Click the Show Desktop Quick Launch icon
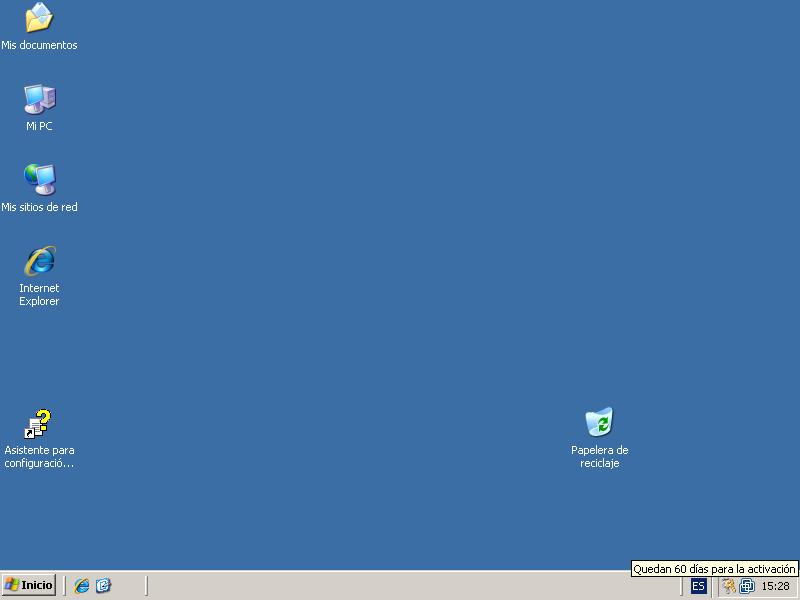The width and height of the screenshot is (800, 600). pos(103,585)
